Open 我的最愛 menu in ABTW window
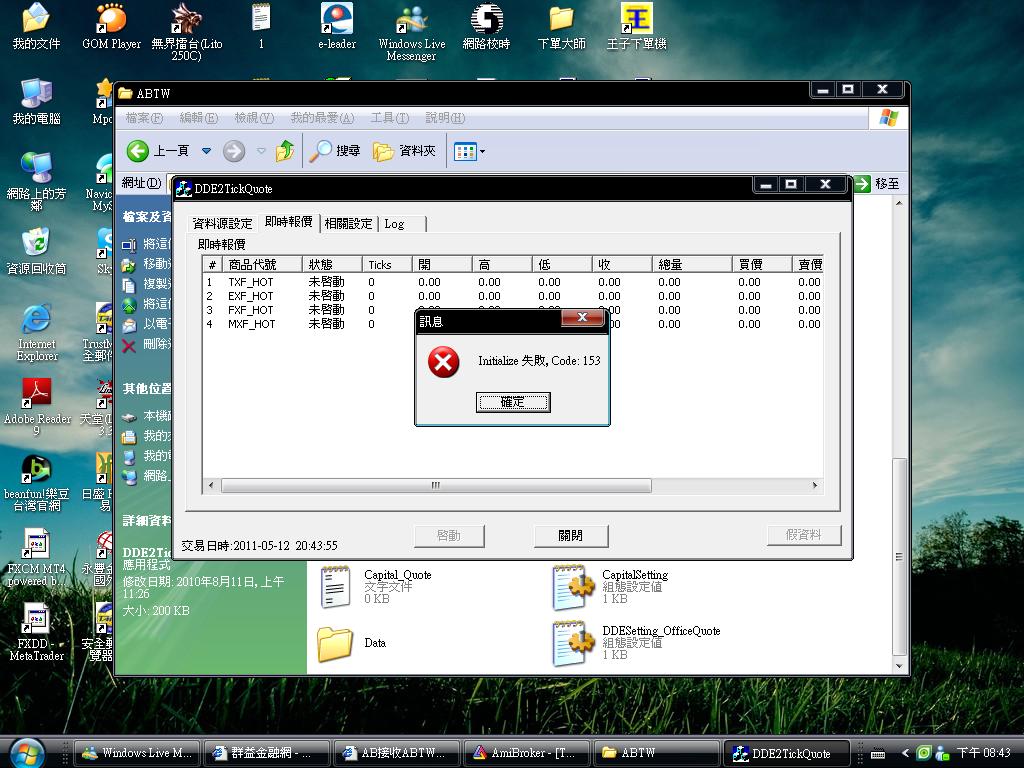 coord(322,118)
